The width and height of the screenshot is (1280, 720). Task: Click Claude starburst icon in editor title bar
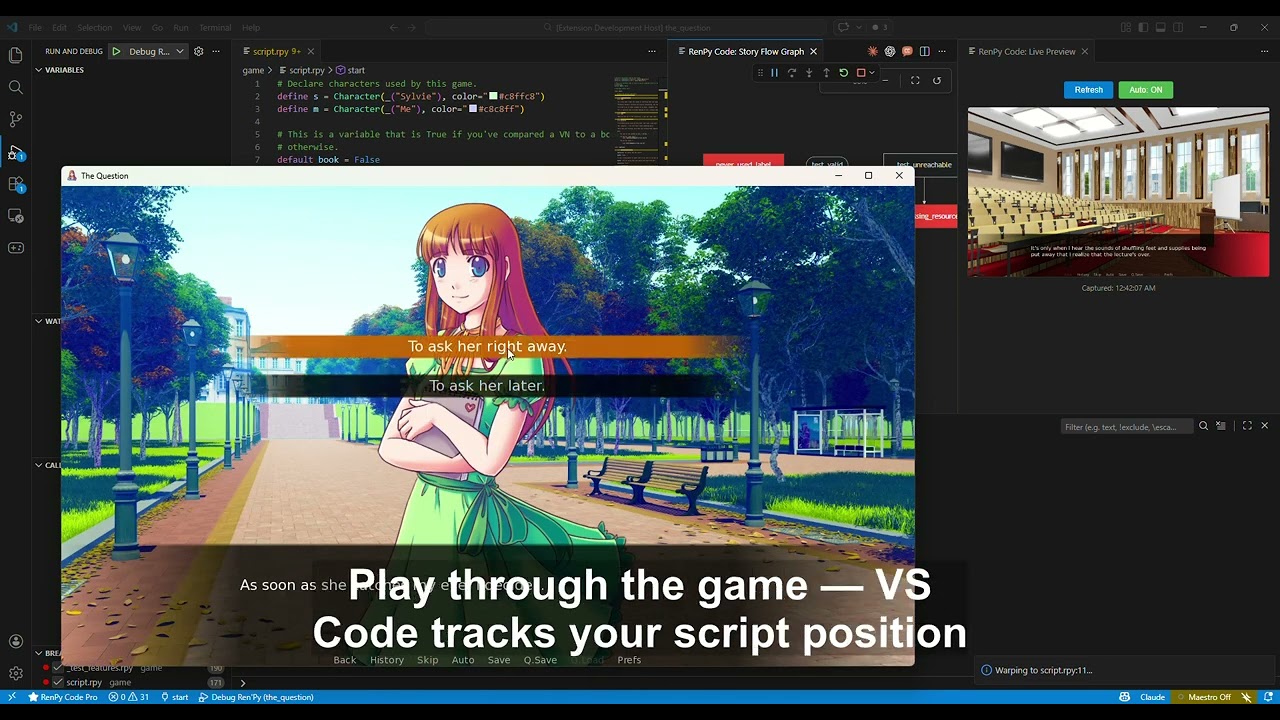tap(873, 51)
